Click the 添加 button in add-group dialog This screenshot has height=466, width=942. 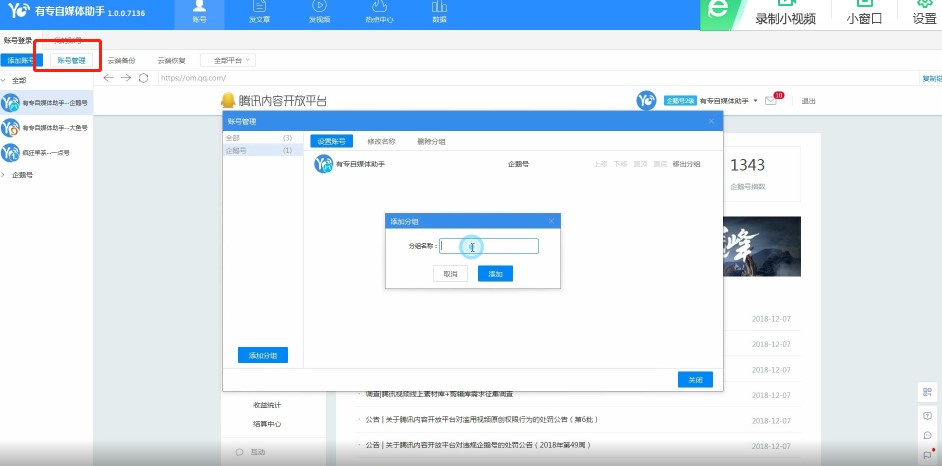[x=495, y=274]
